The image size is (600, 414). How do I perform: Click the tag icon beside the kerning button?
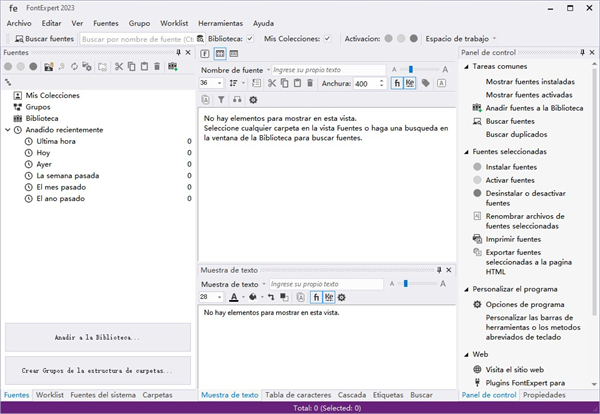[x=425, y=84]
